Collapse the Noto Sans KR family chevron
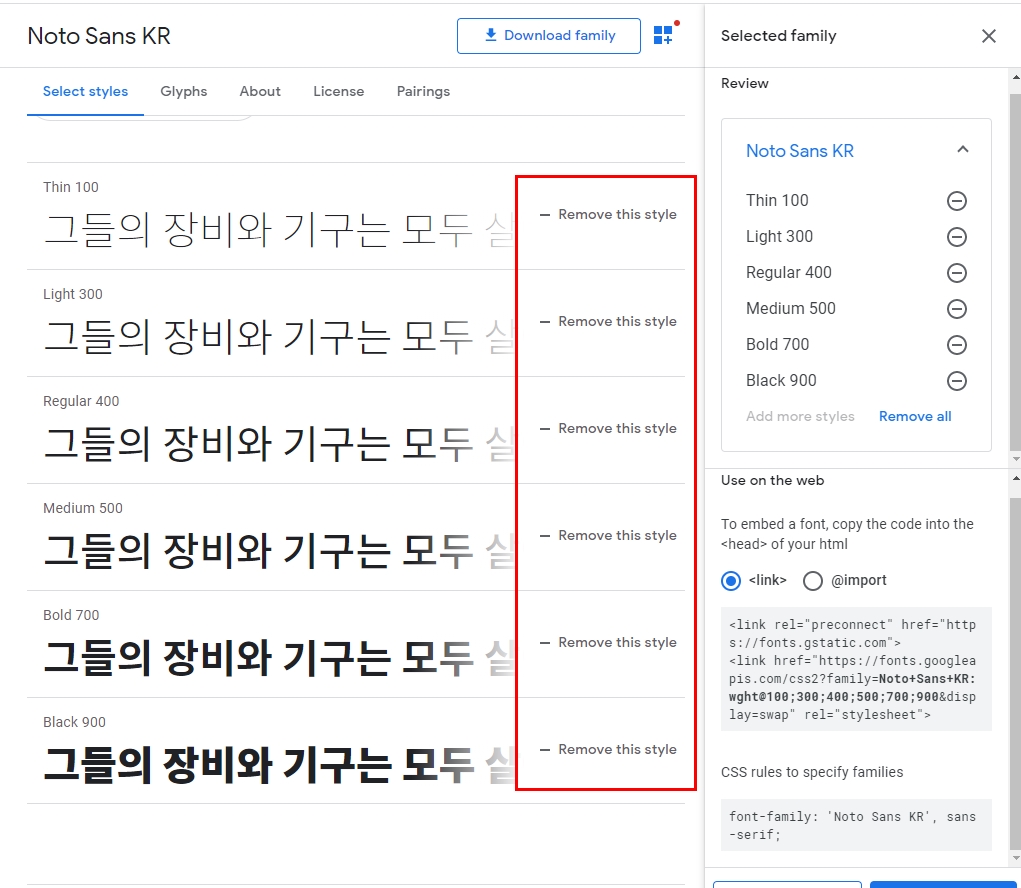The height and width of the screenshot is (888, 1021). [x=962, y=150]
